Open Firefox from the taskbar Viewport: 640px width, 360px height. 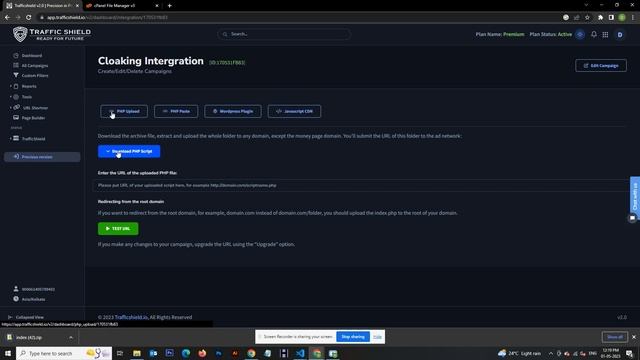pos(202,353)
